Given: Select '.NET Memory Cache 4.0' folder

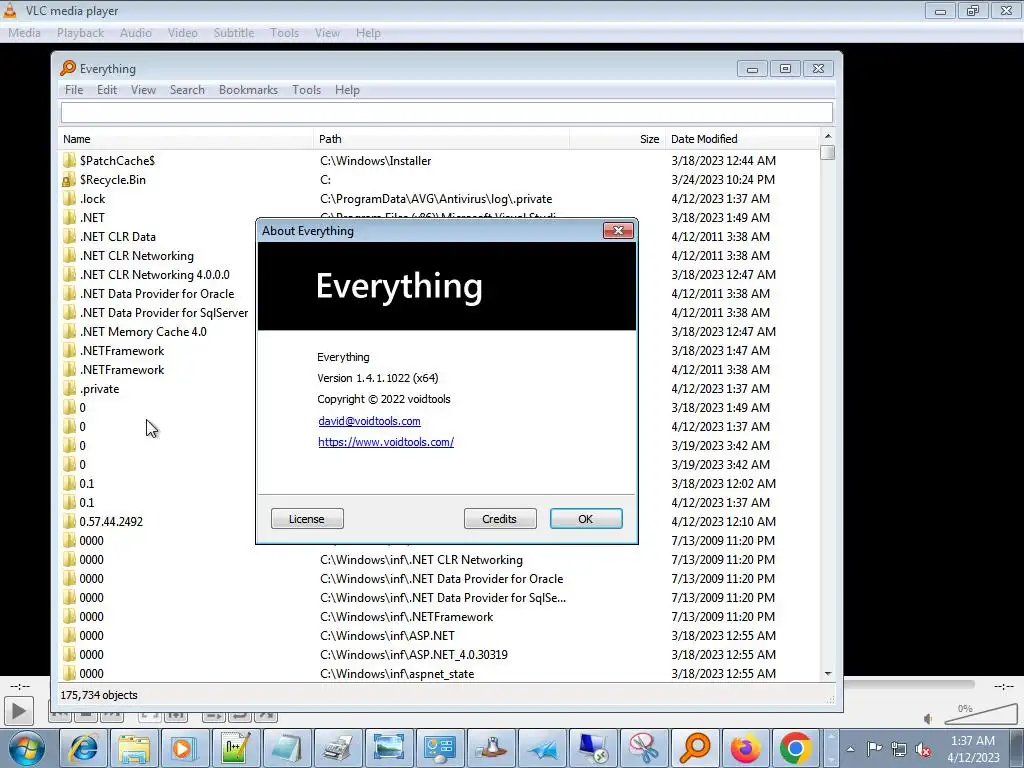Looking at the screenshot, I should coord(143,332).
